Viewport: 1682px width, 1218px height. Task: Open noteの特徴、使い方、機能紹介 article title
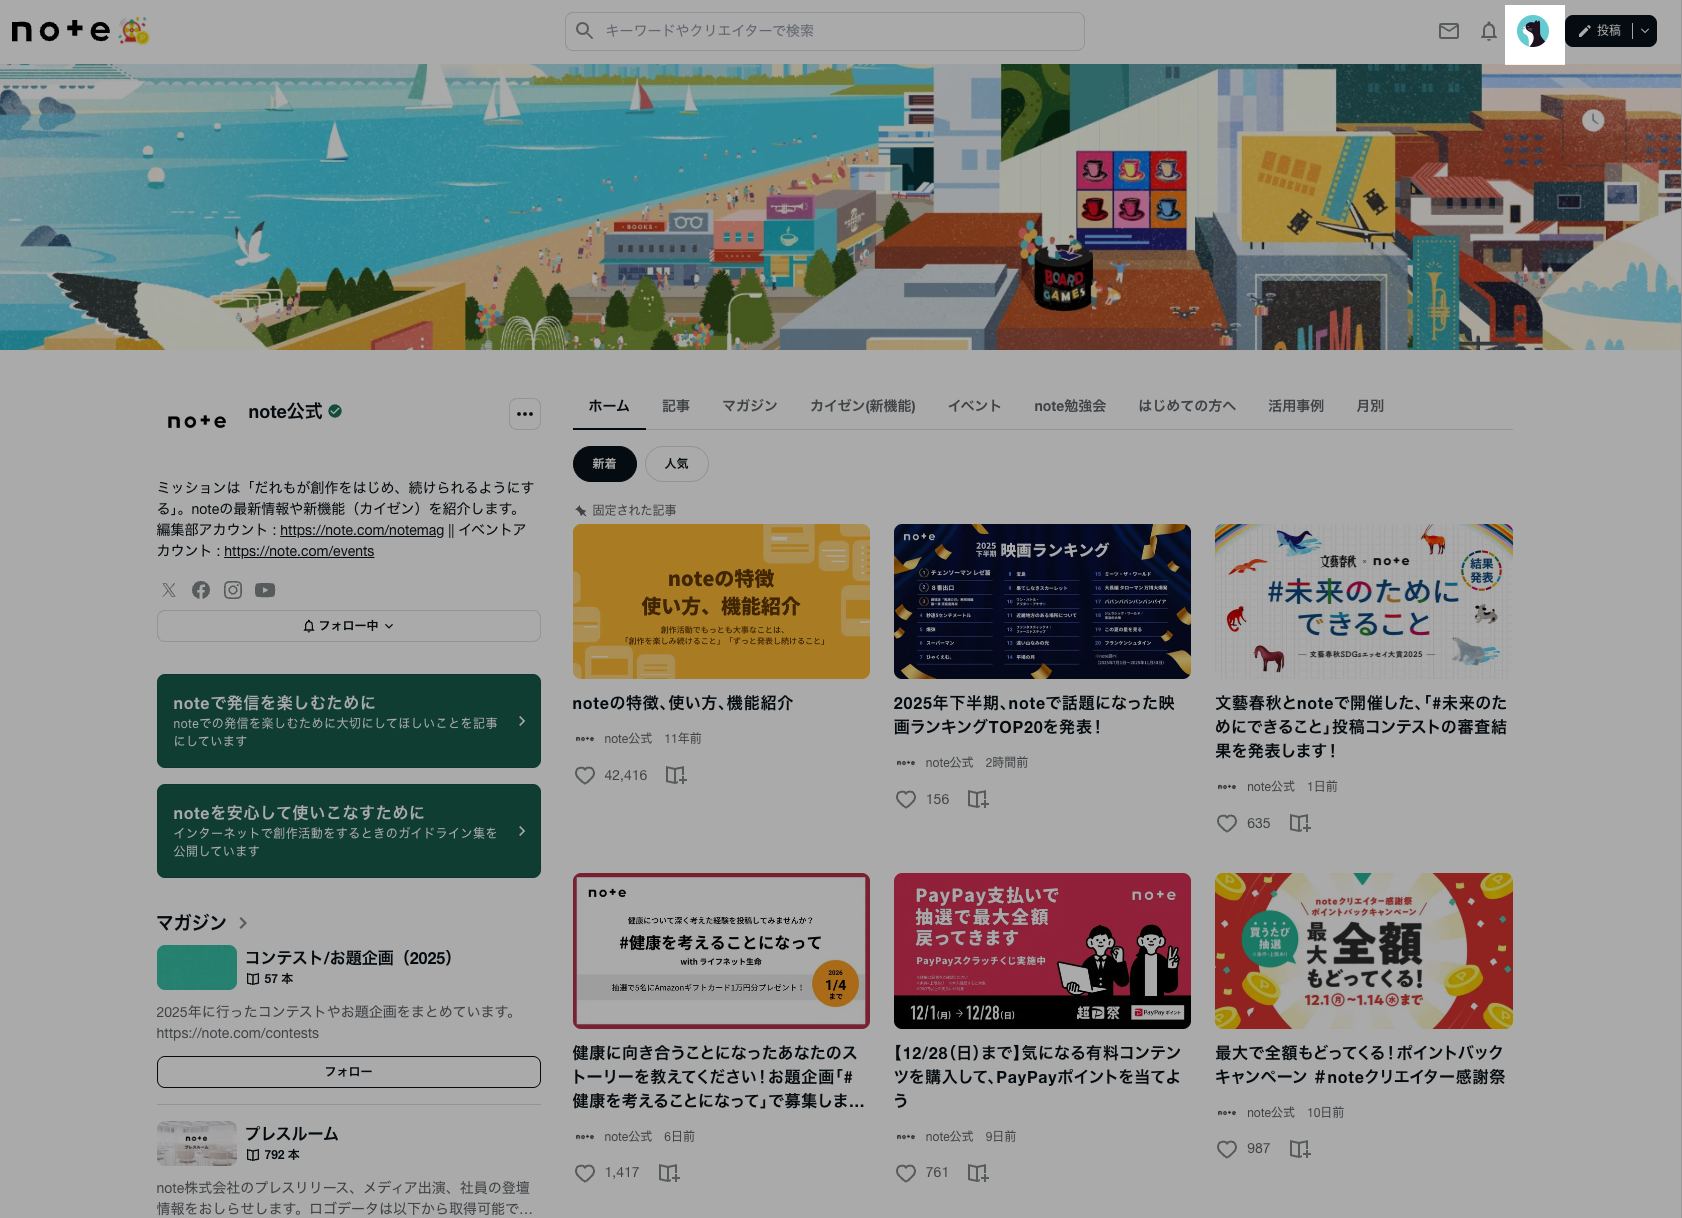point(682,703)
